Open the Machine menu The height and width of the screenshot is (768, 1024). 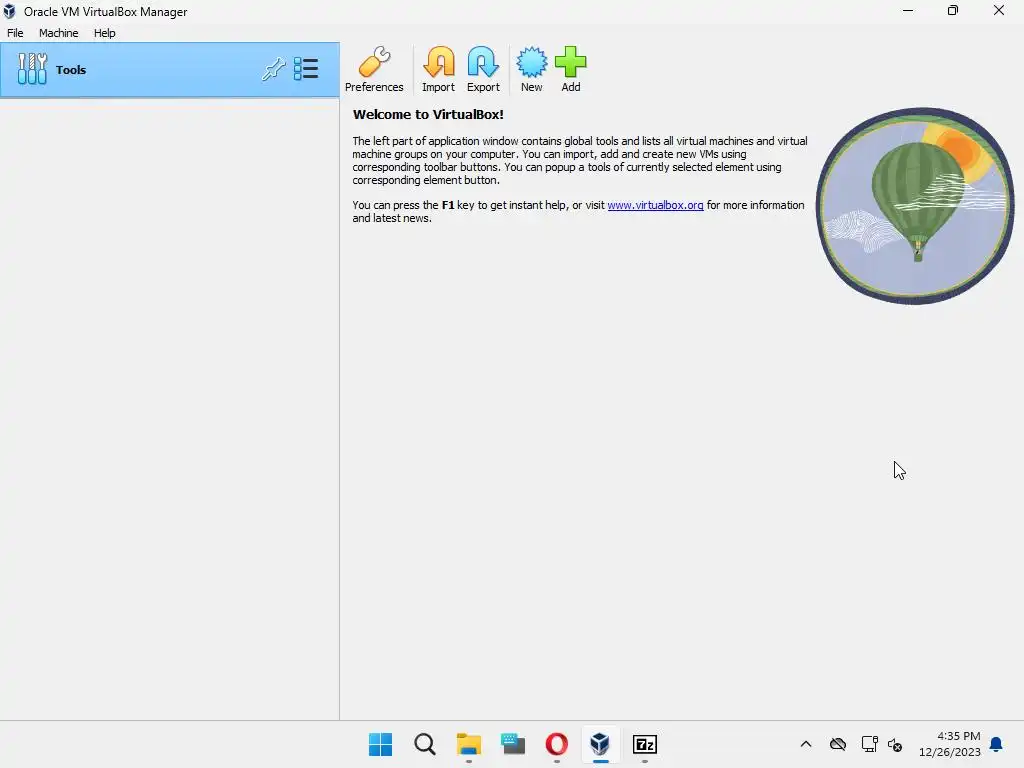(x=59, y=33)
